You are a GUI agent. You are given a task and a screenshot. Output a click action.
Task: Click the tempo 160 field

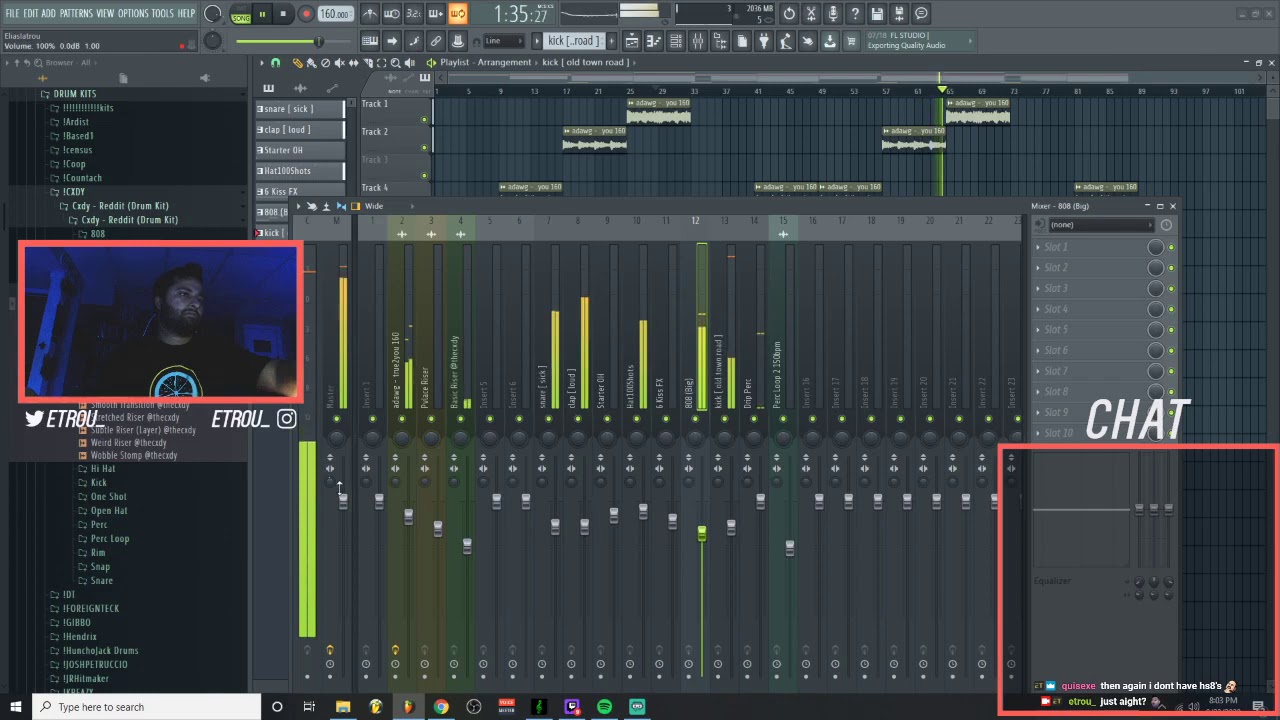coord(335,14)
